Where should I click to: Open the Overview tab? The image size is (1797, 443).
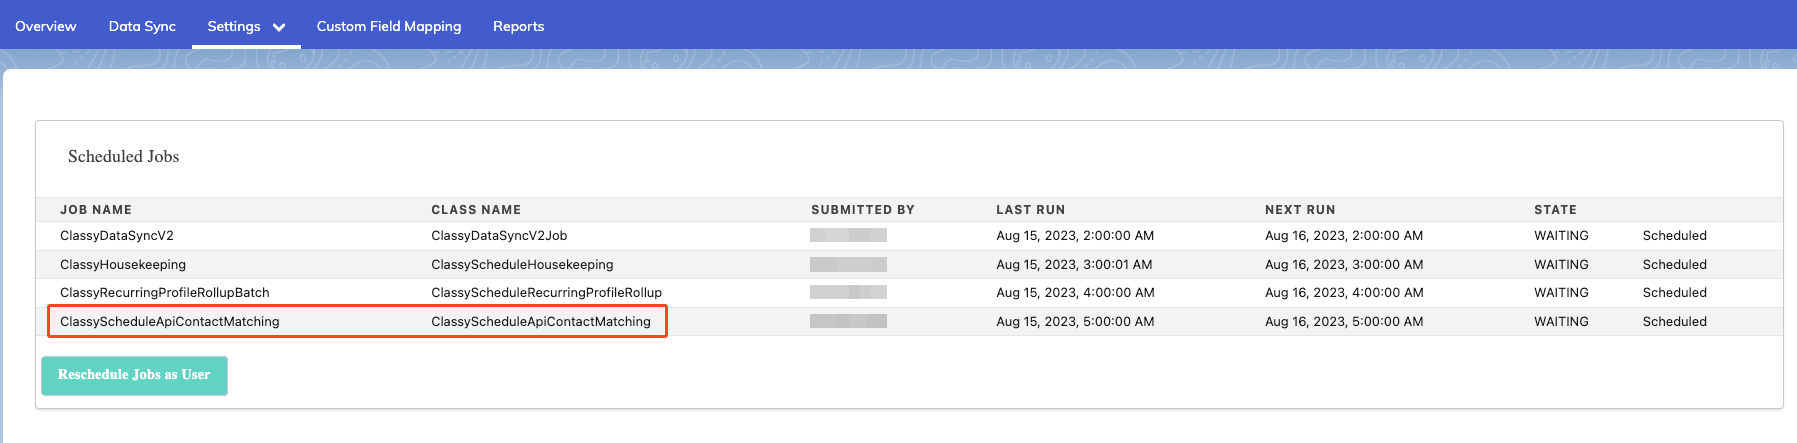45,26
